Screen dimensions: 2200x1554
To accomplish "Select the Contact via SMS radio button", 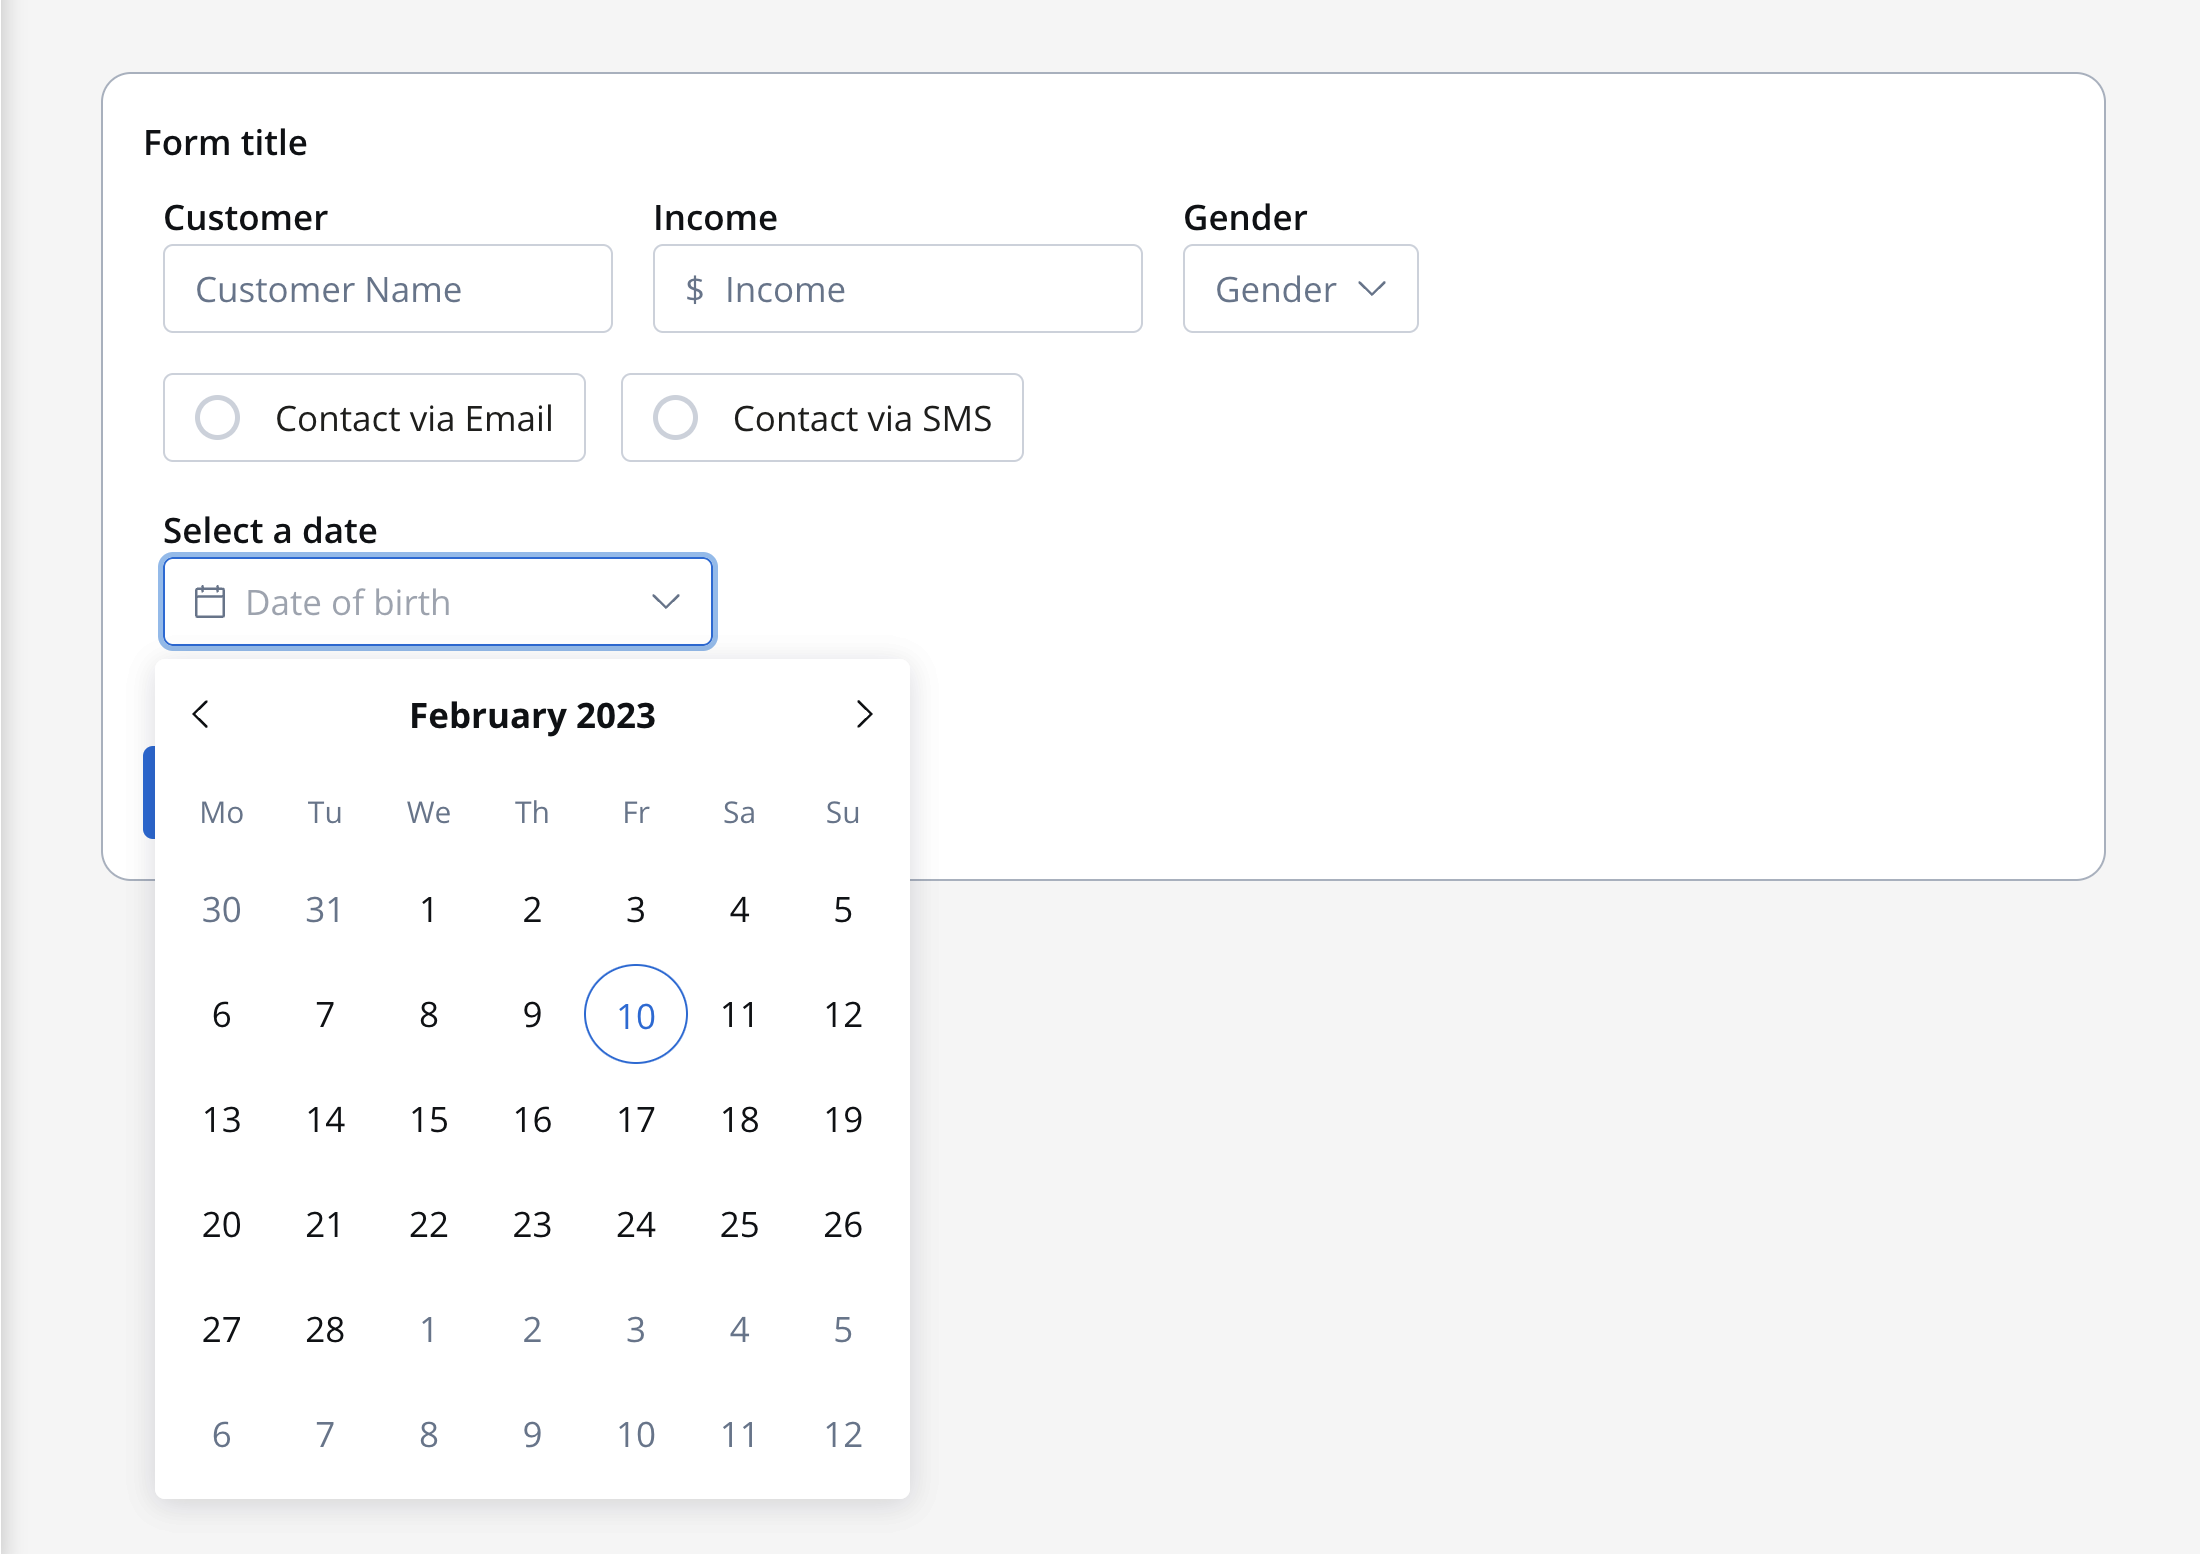I will click(675, 418).
